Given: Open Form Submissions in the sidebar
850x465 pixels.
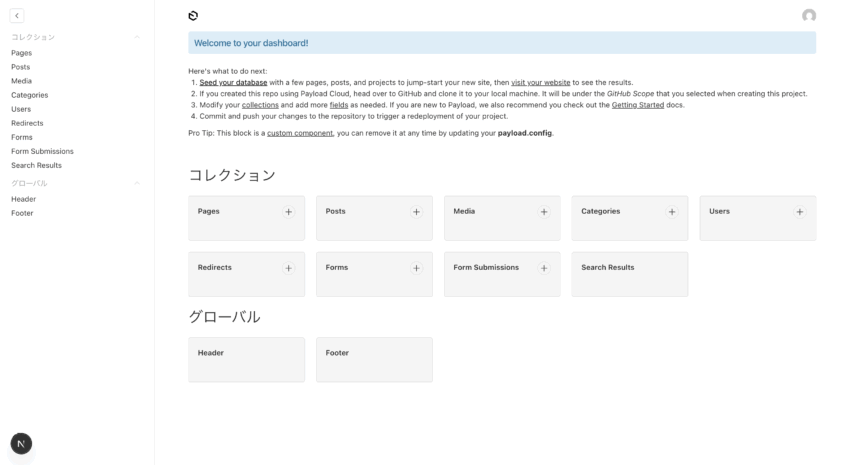Looking at the screenshot, I should coord(42,151).
